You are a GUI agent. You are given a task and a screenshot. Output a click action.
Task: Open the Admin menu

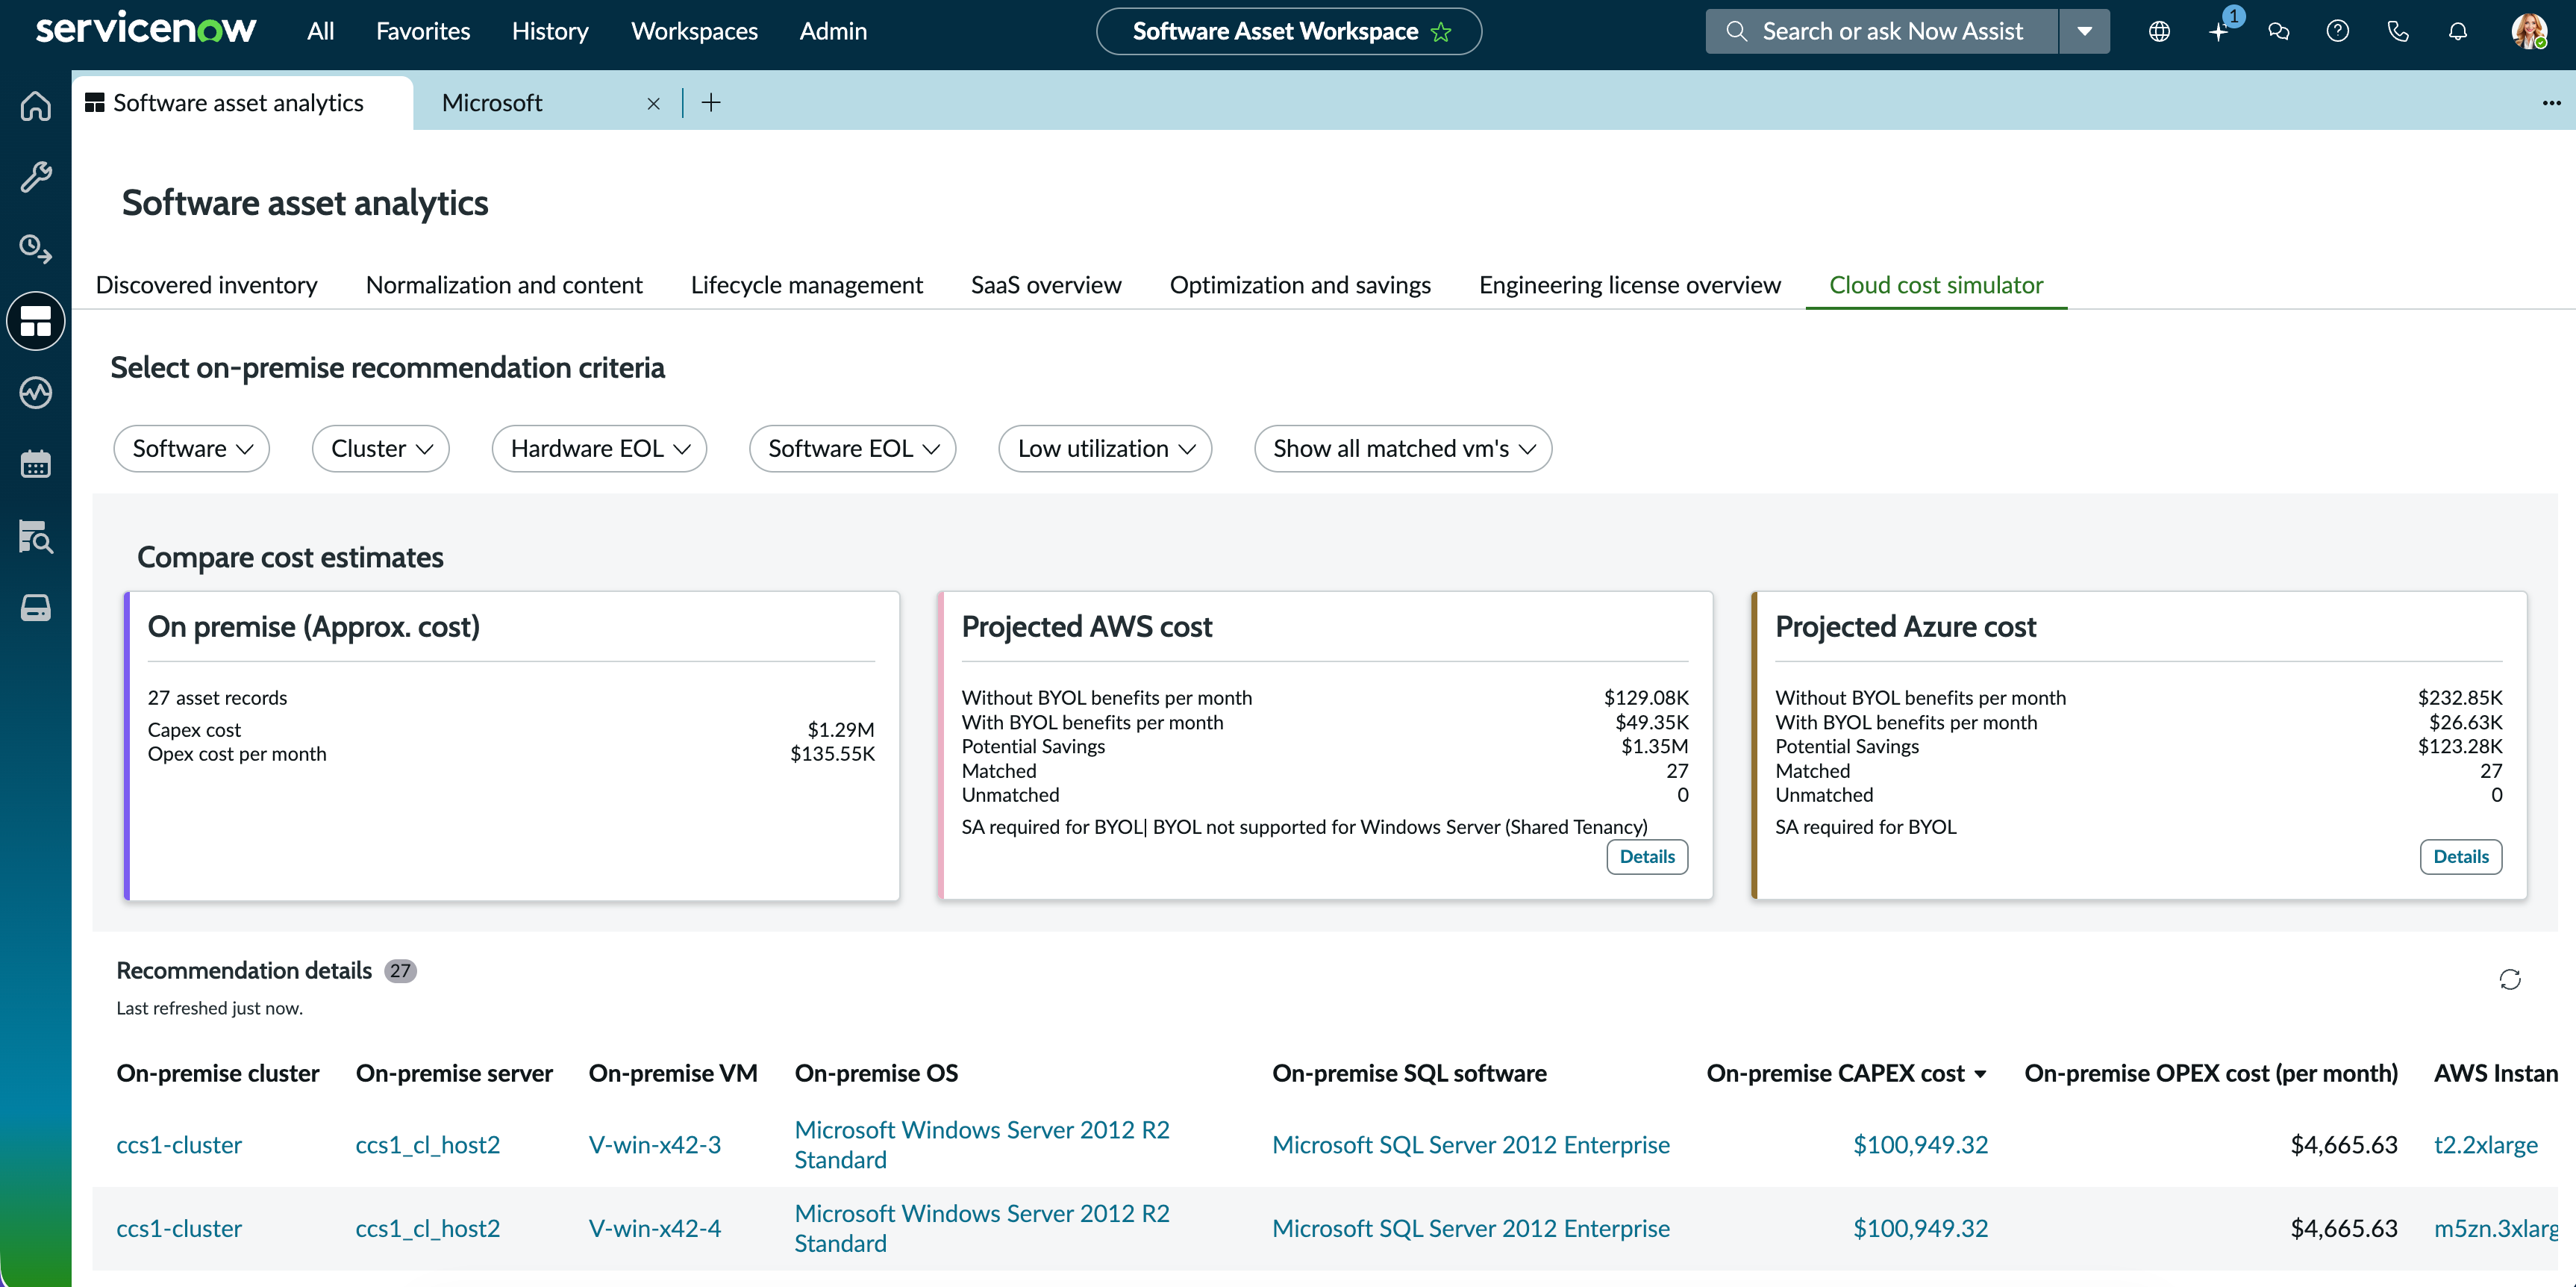(833, 32)
